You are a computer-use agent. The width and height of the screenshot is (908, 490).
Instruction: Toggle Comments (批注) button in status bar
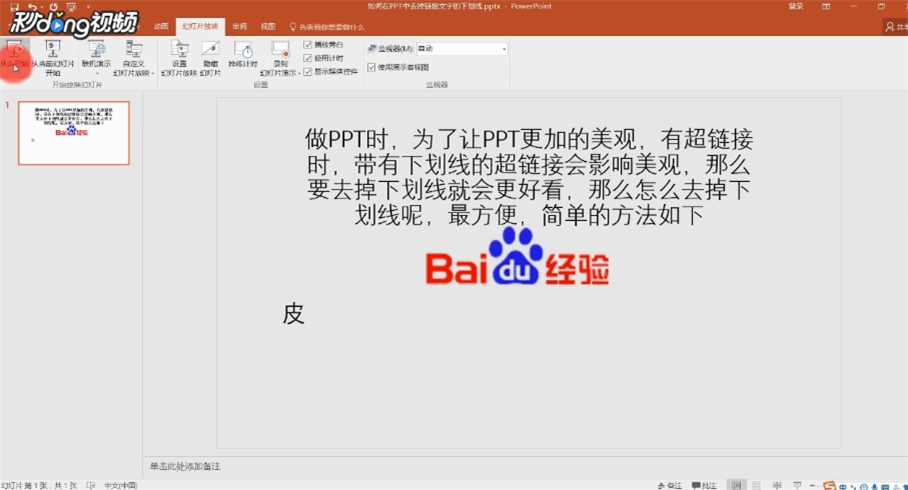click(704, 485)
